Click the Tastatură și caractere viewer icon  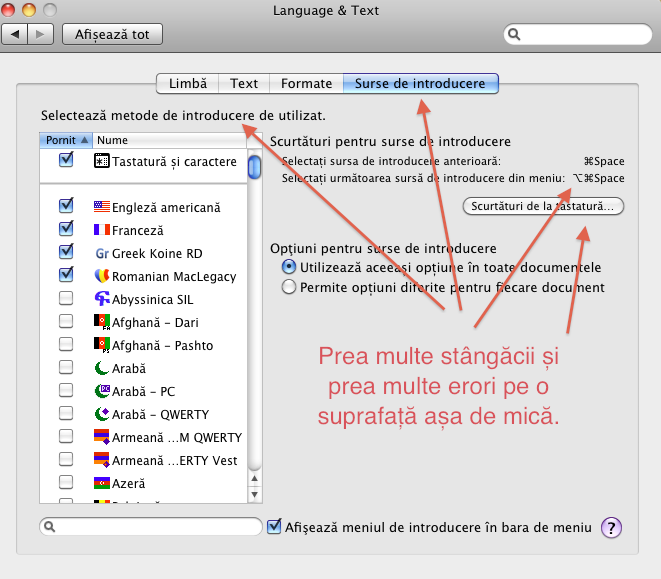coord(102,161)
